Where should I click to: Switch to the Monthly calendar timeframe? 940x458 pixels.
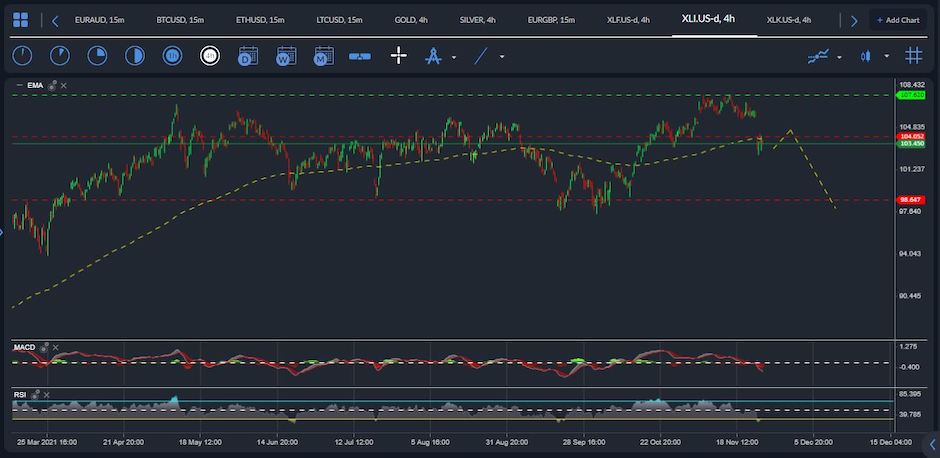pos(324,56)
